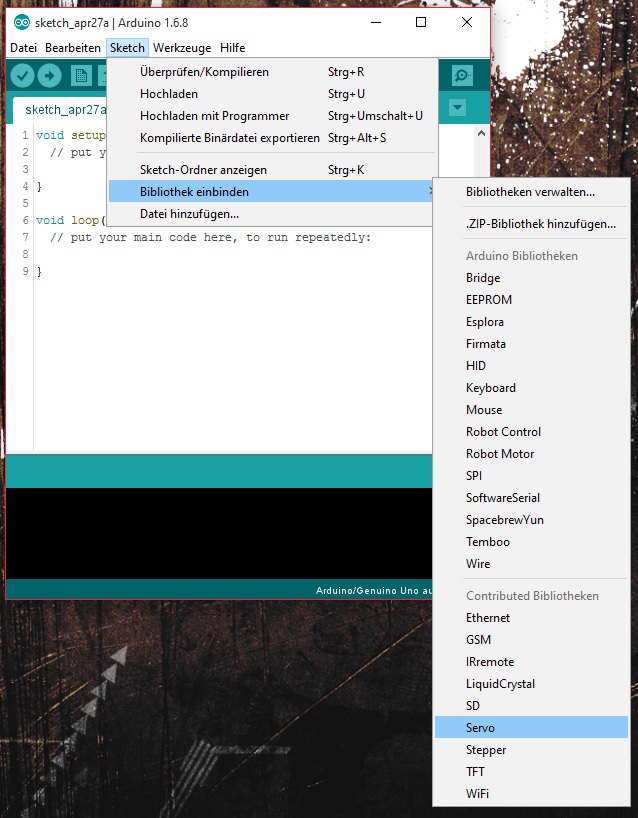Click the New sketch toolbar icon
Screen dimensions: 638x818
(81, 76)
